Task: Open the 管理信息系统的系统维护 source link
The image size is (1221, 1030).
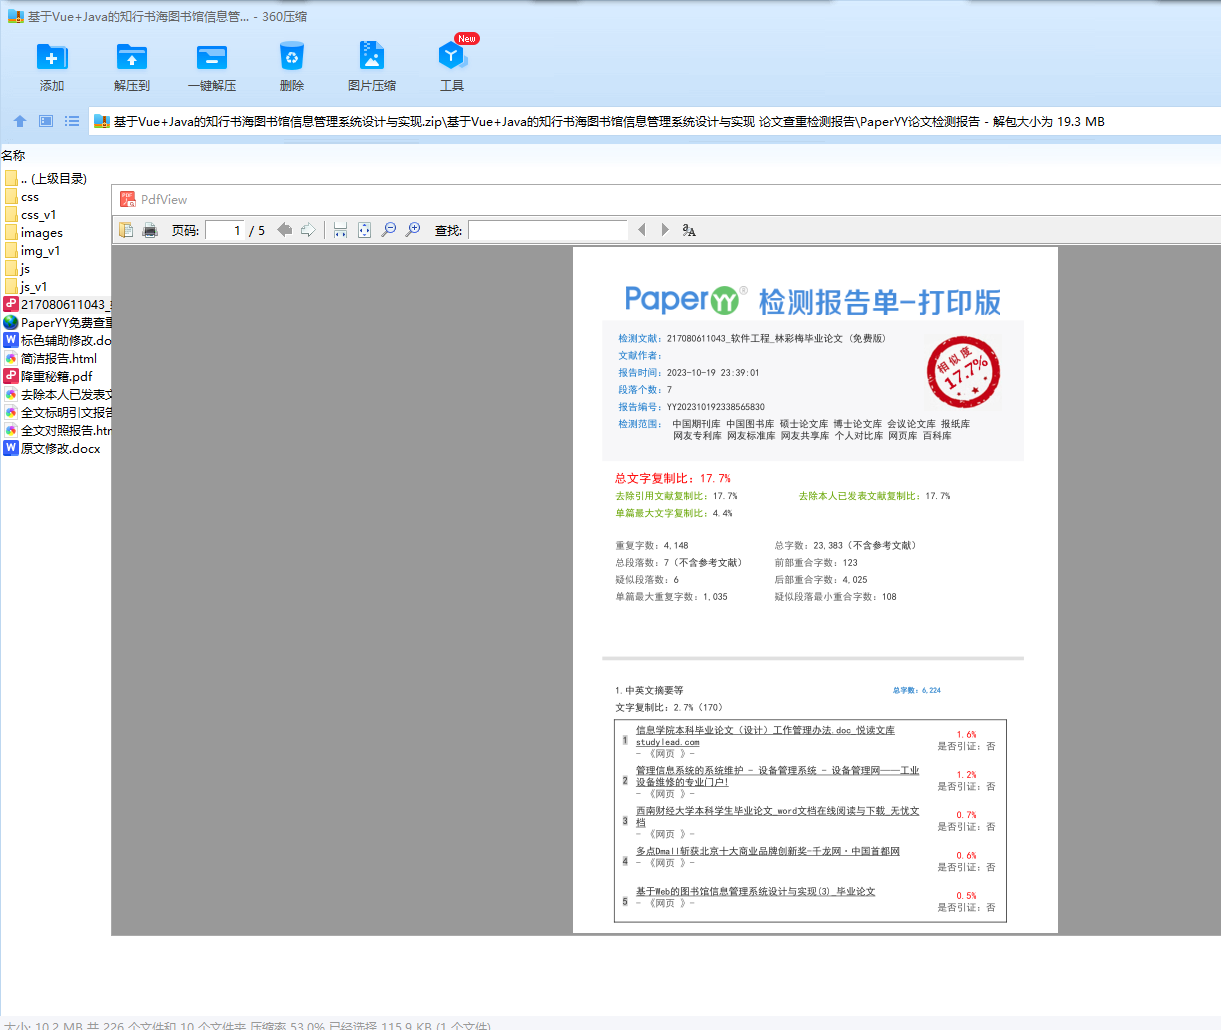Action: click(x=777, y=776)
